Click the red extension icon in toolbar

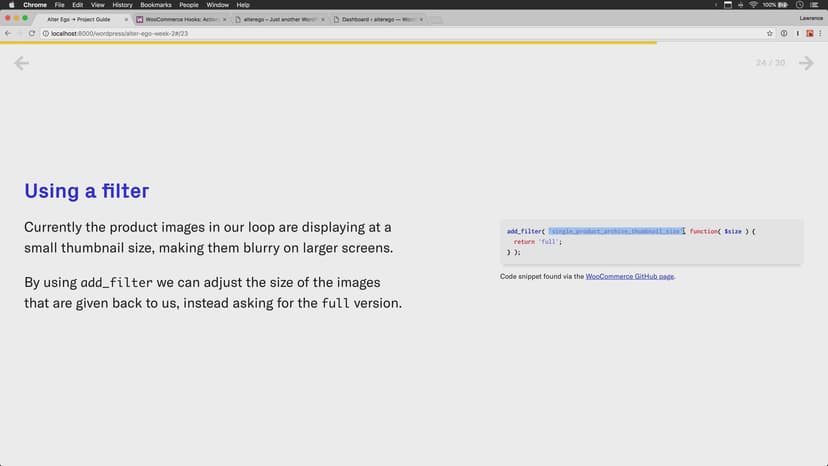[x=809, y=33]
